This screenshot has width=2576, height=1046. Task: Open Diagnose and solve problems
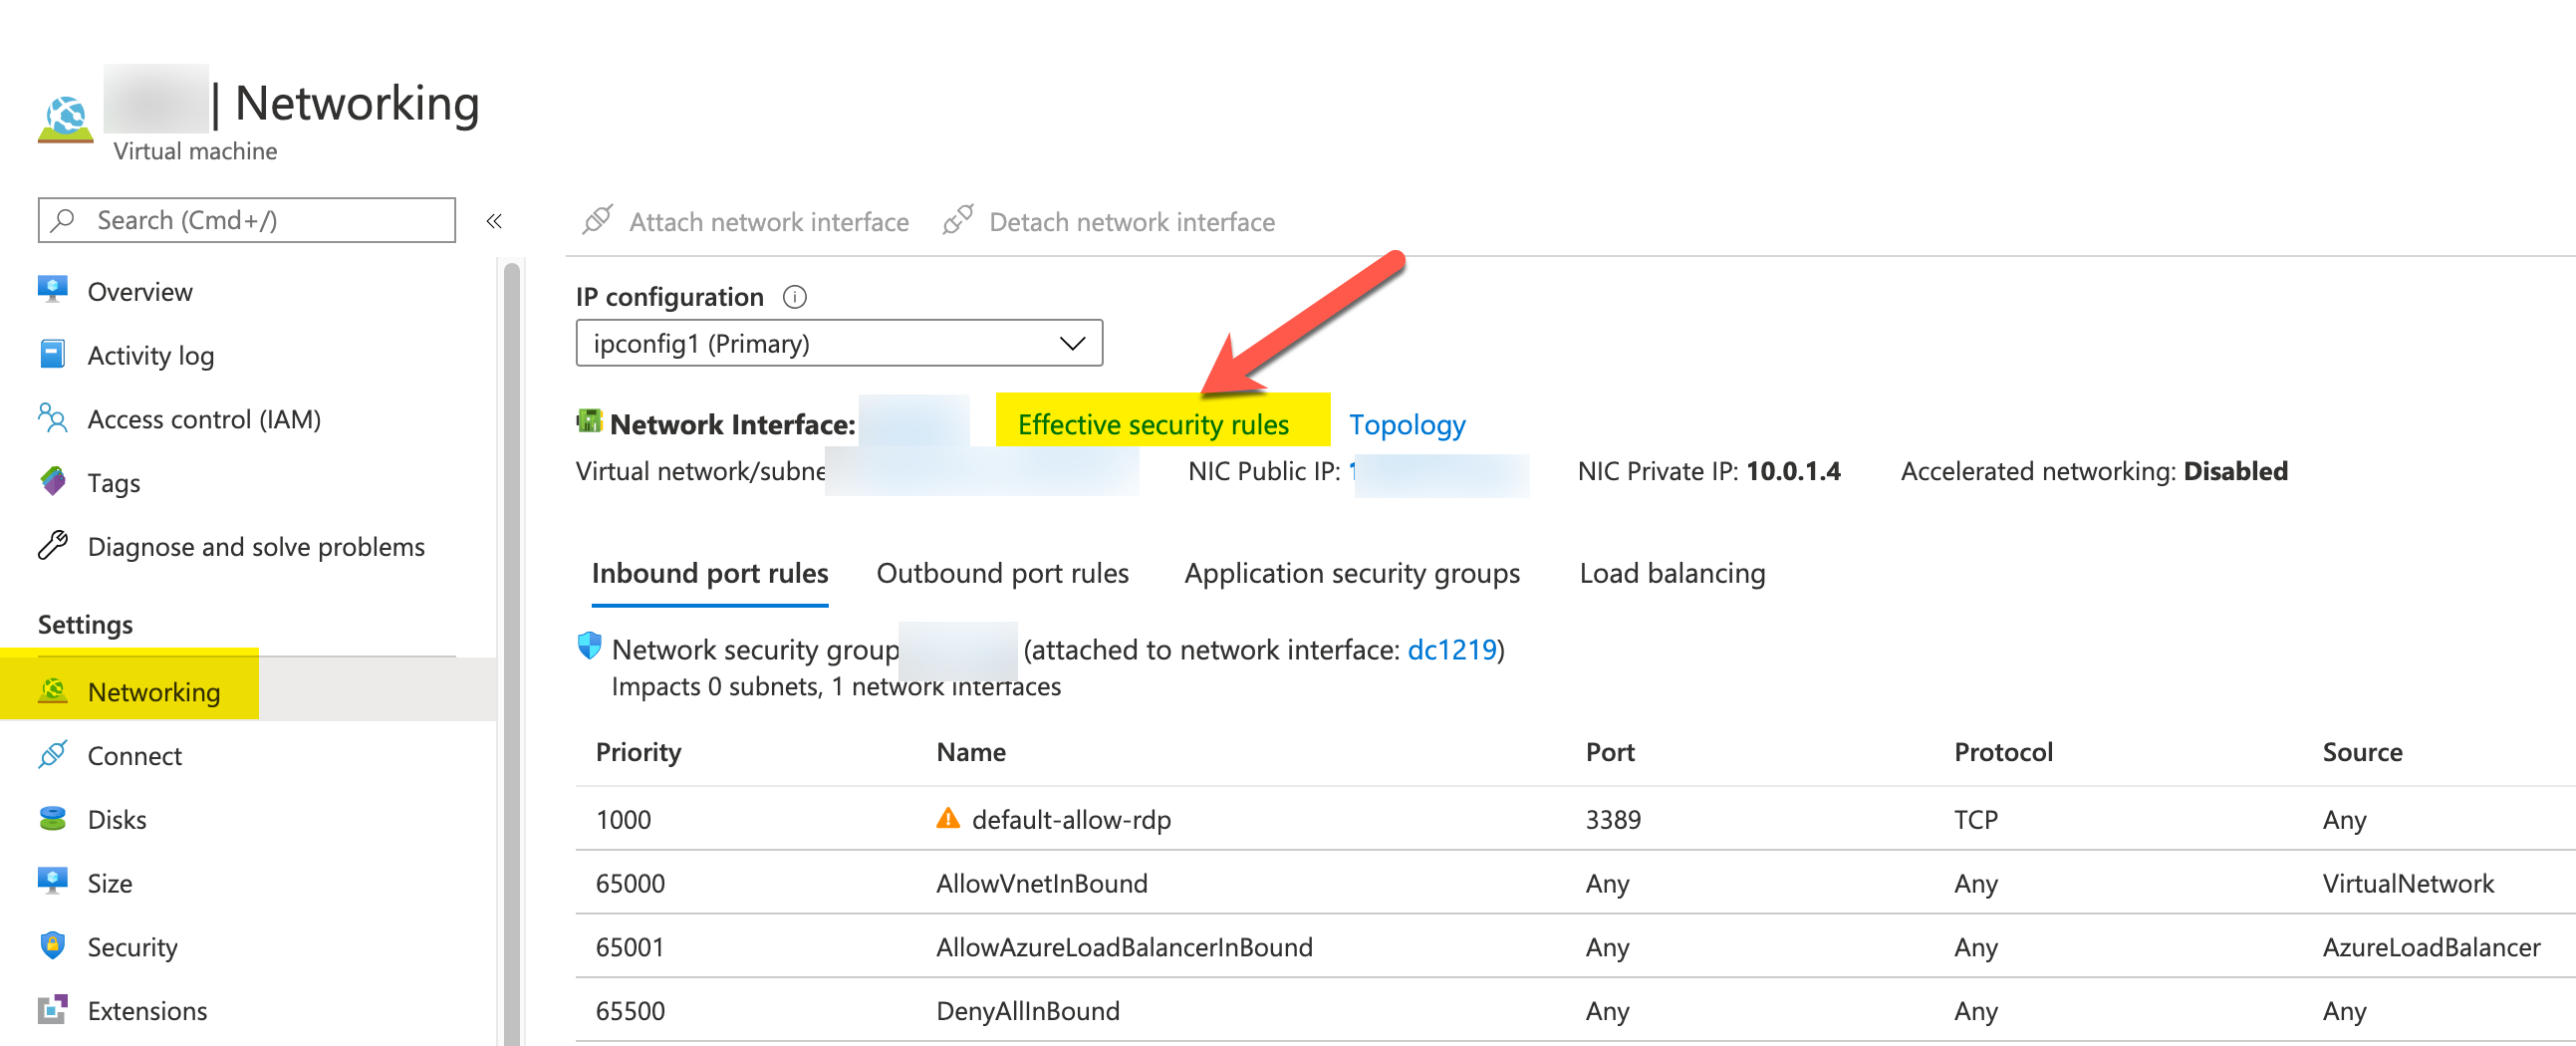tap(256, 547)
